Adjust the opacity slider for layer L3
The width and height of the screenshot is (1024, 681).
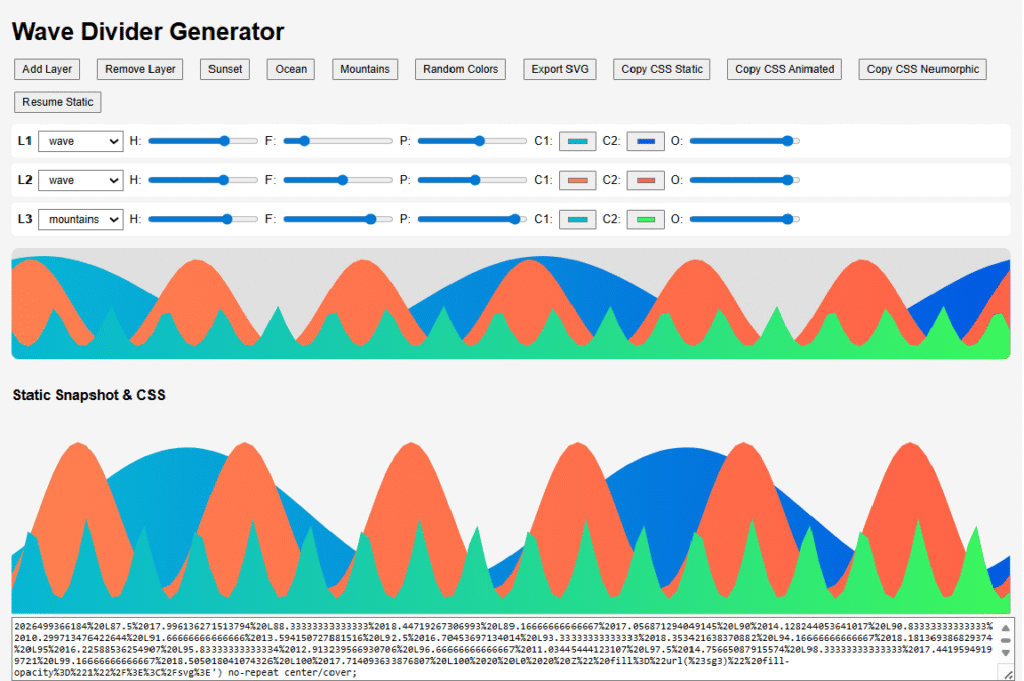(x=744, y=219)
